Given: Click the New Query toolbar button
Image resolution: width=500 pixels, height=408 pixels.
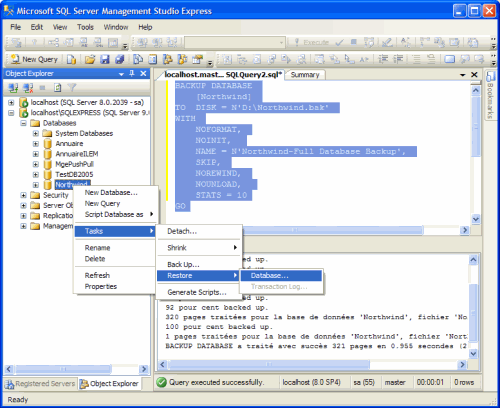Looking at the screenshot, I should [34, 59].
